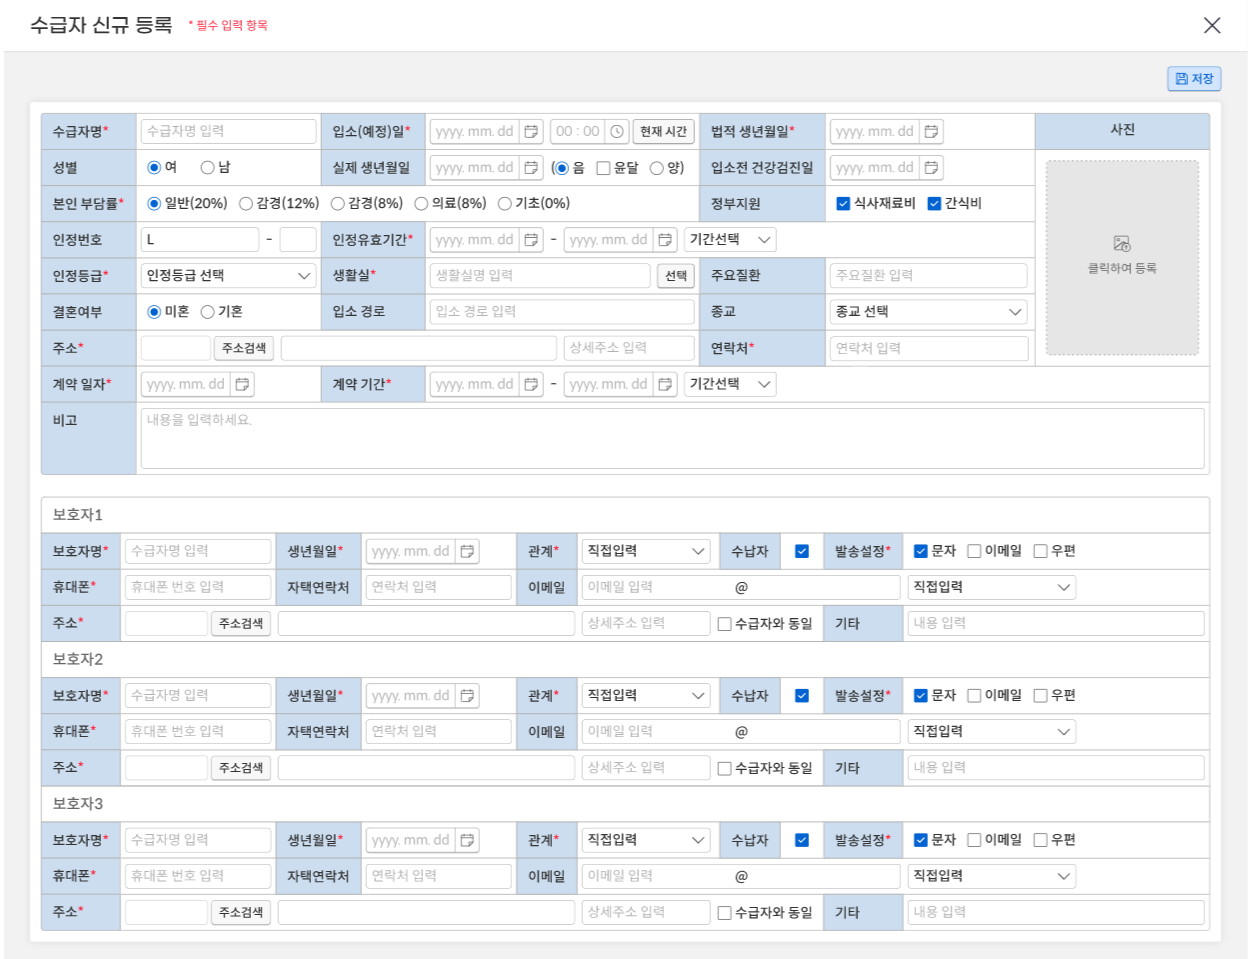Open calendar for 보호자1 생년월일

click(467, 551)
